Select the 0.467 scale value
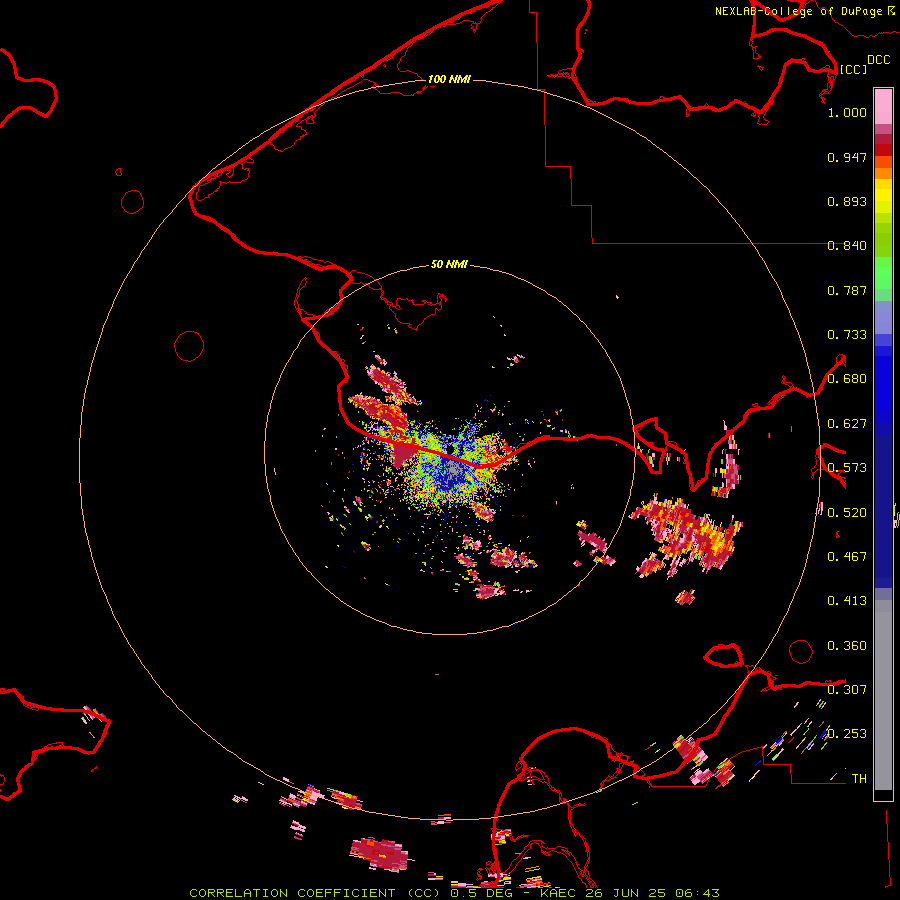 click(847, 557)
